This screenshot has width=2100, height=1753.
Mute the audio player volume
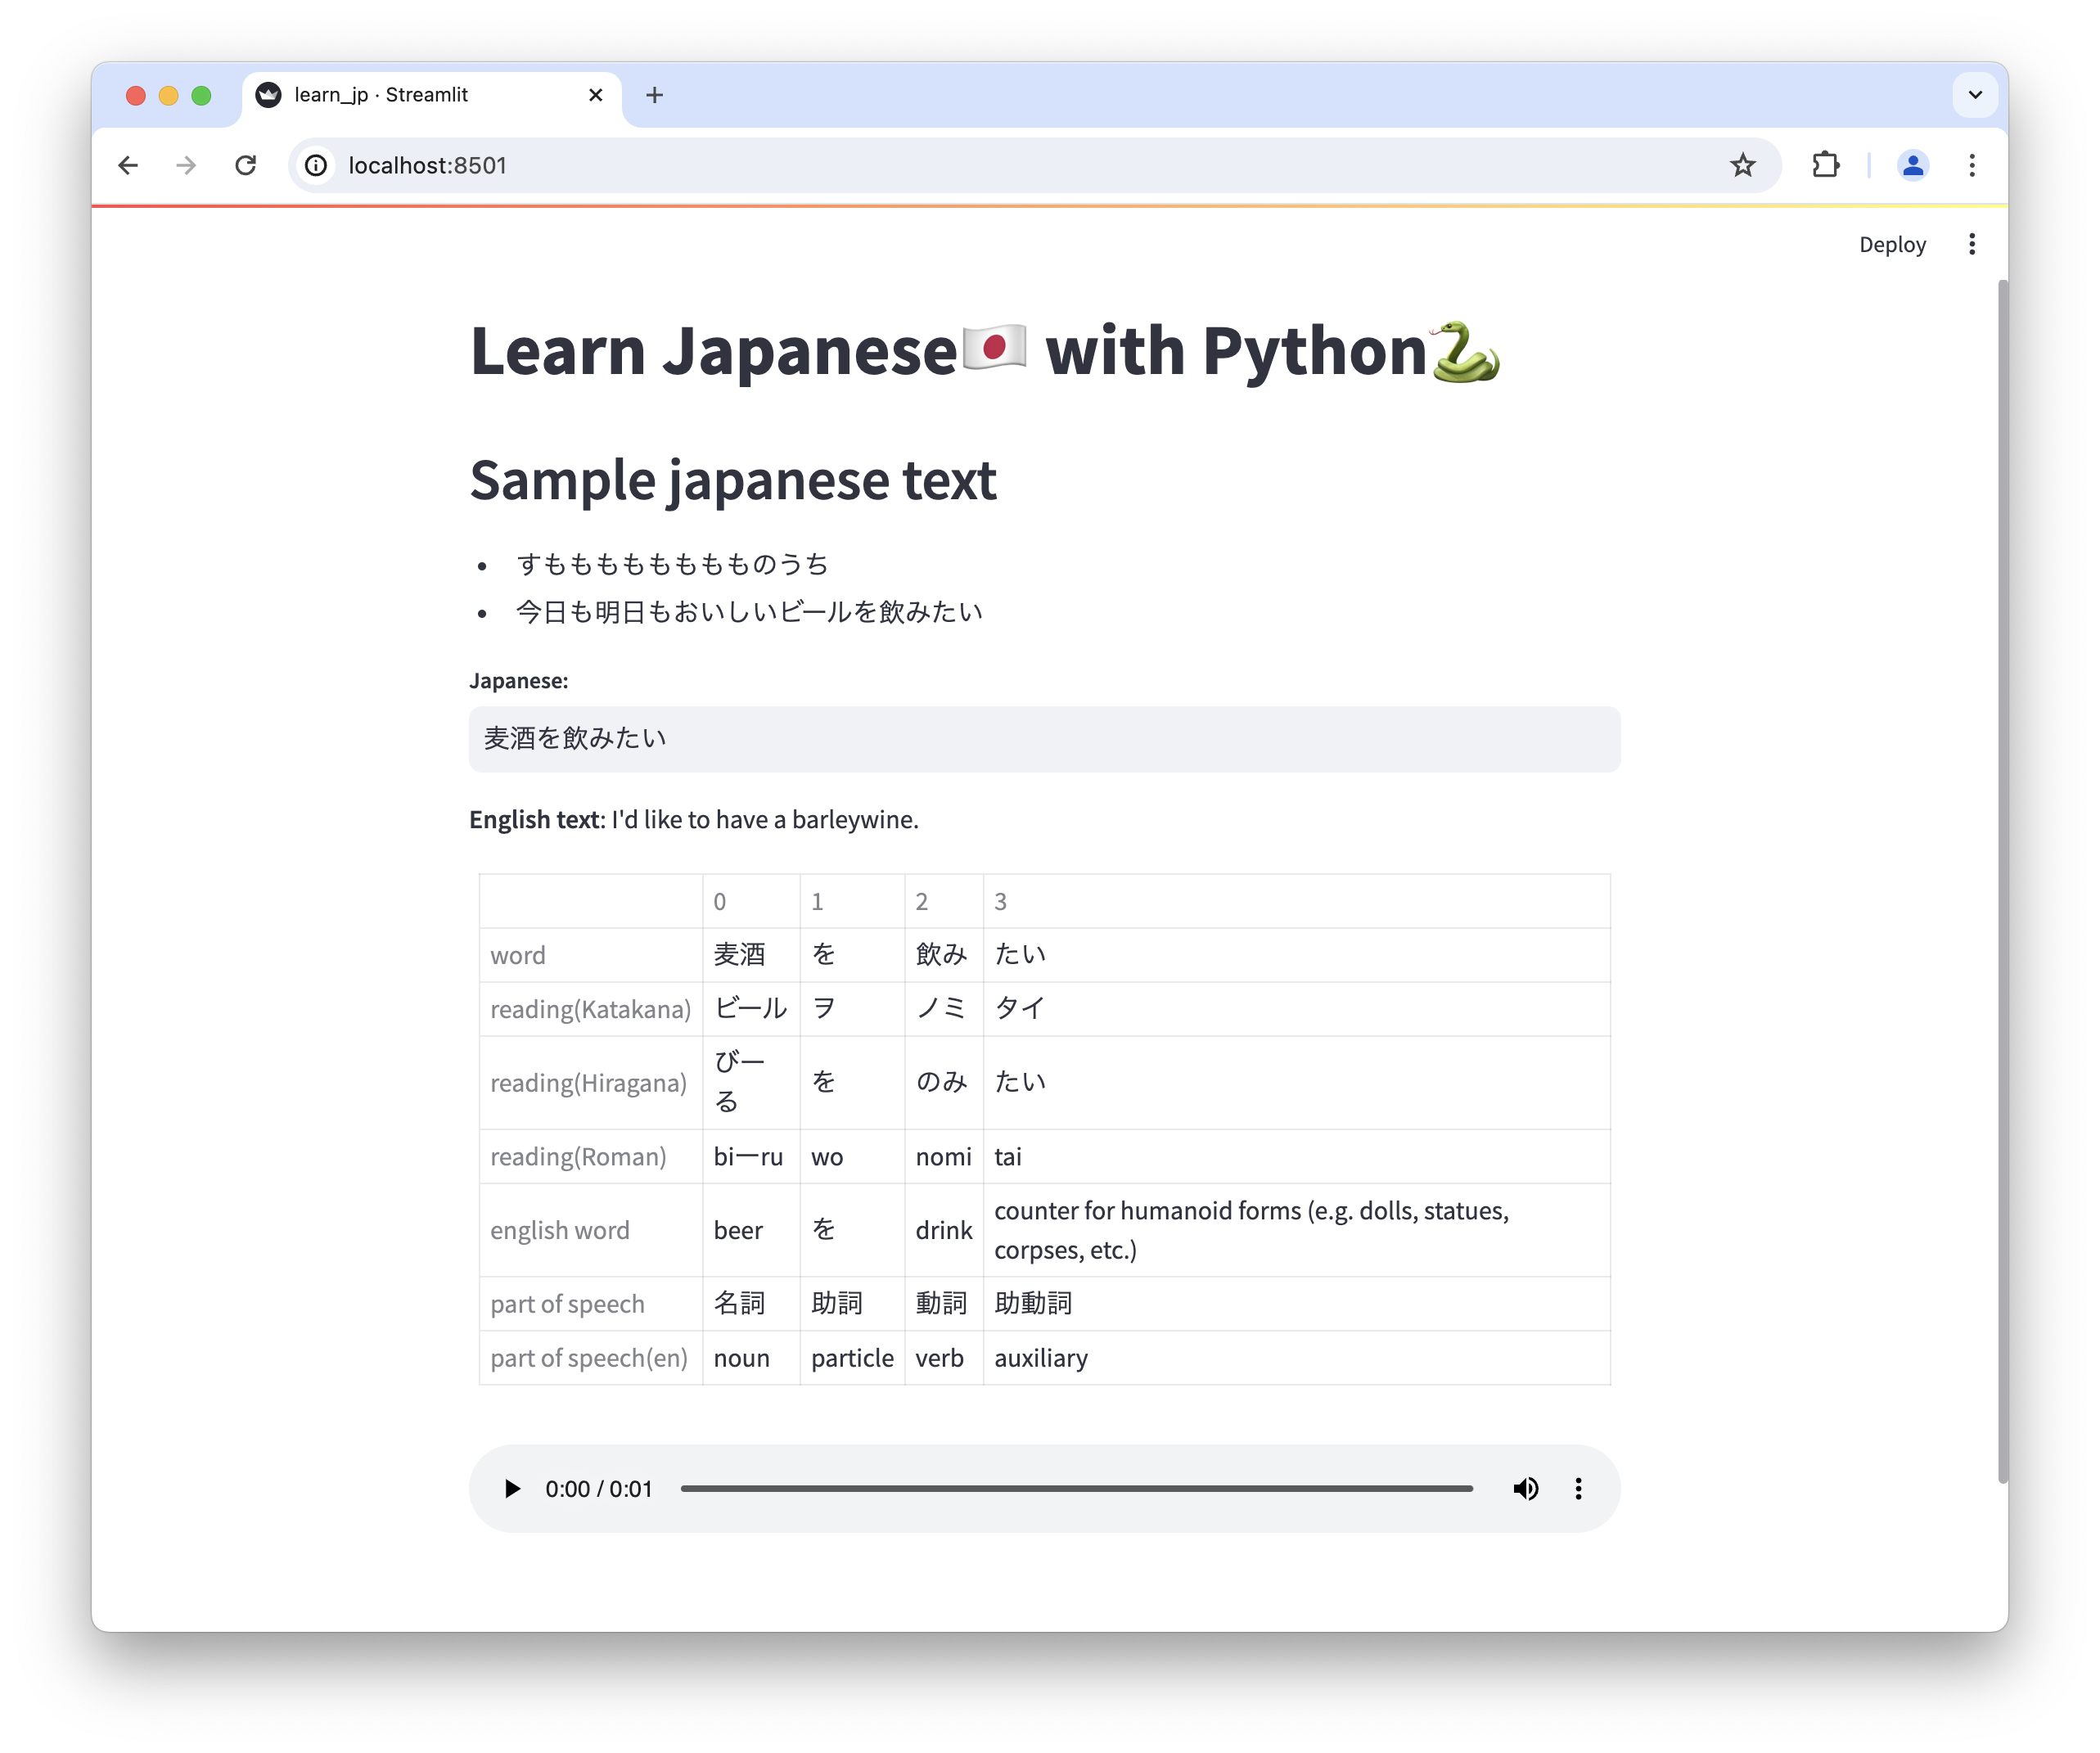point(1525,1488)
